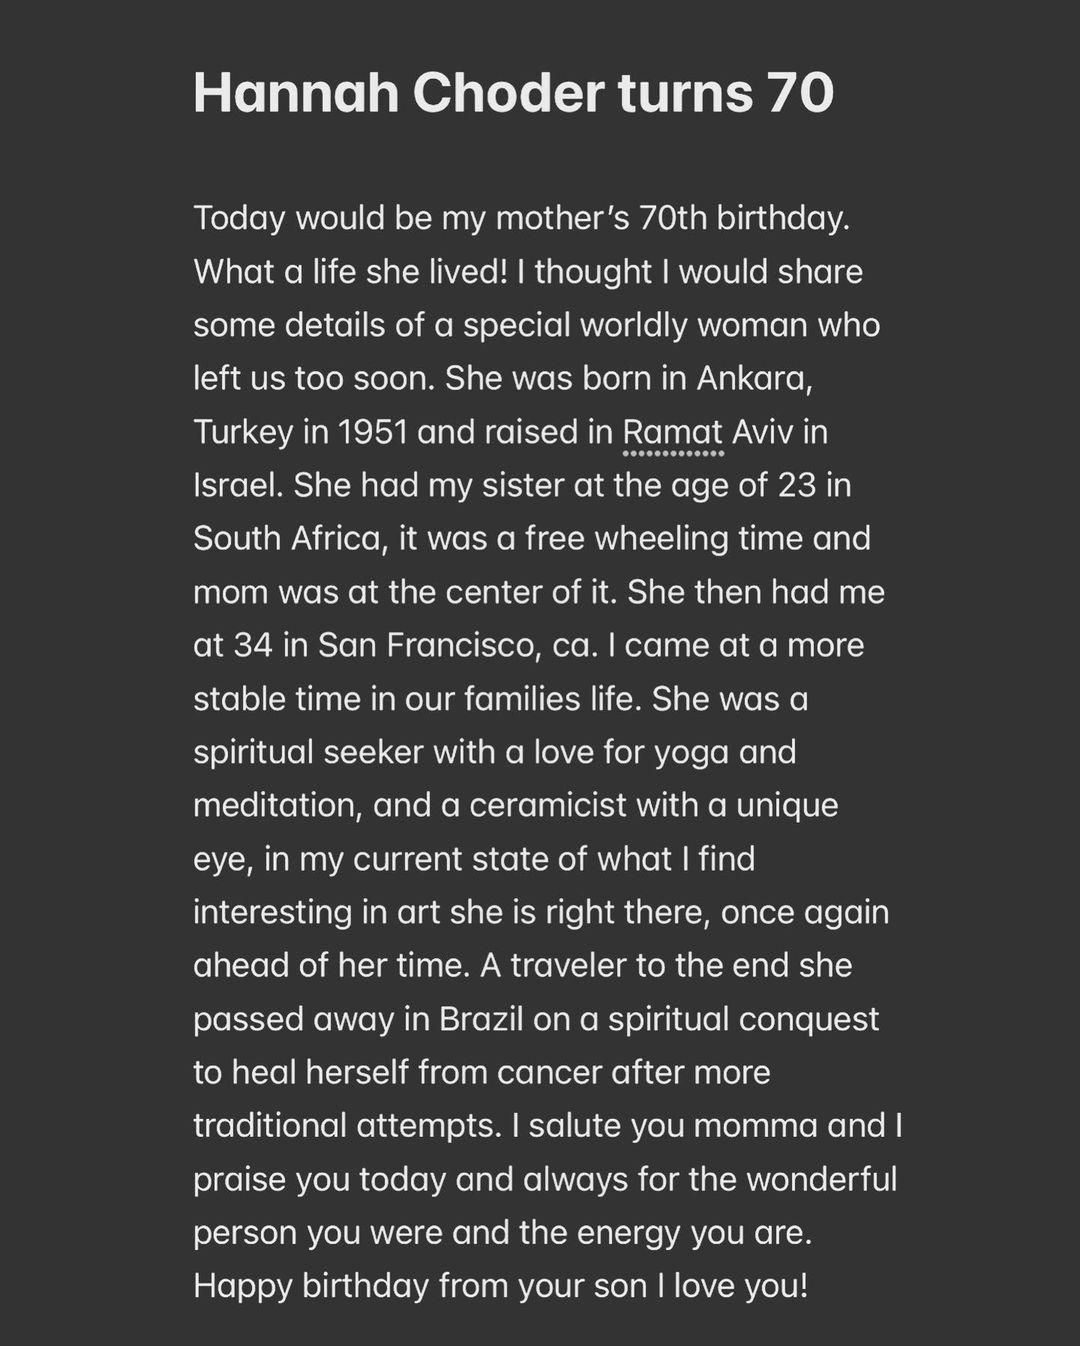Click the title "Hannah Choder turns 70"

(x=513, y=93)
